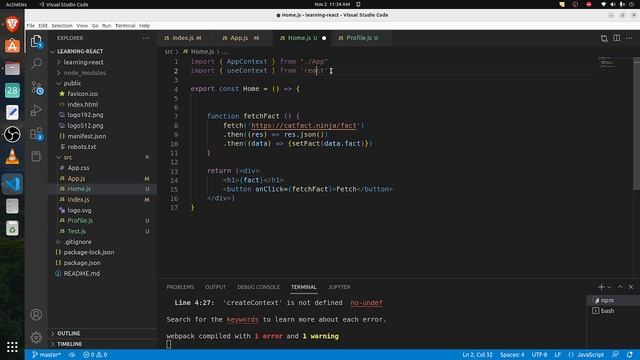Expand the node_modules folder

point(59,73)
